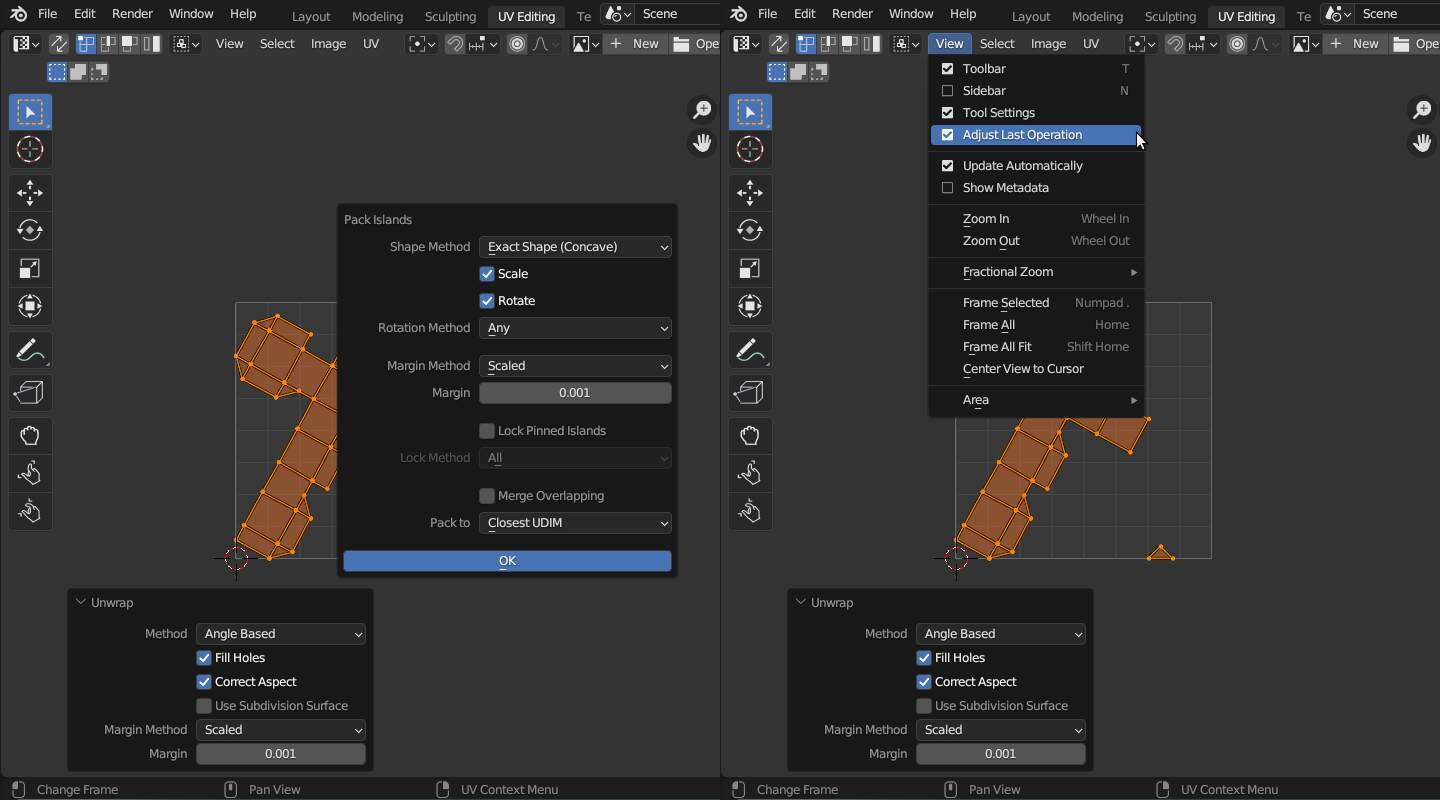1440x800 pixels.
Task: Switch to Sculpting tab in right window
Action: click(1170, 16)
